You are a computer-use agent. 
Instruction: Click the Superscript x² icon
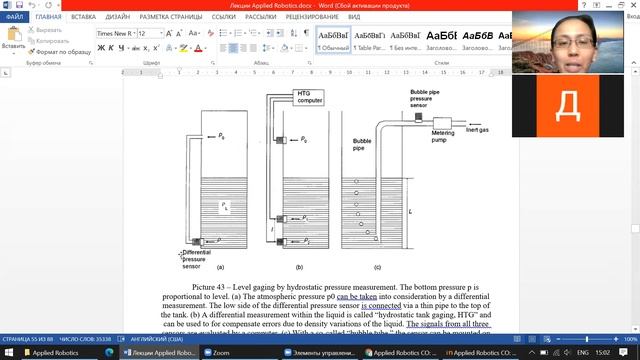(x=156, y=48)
